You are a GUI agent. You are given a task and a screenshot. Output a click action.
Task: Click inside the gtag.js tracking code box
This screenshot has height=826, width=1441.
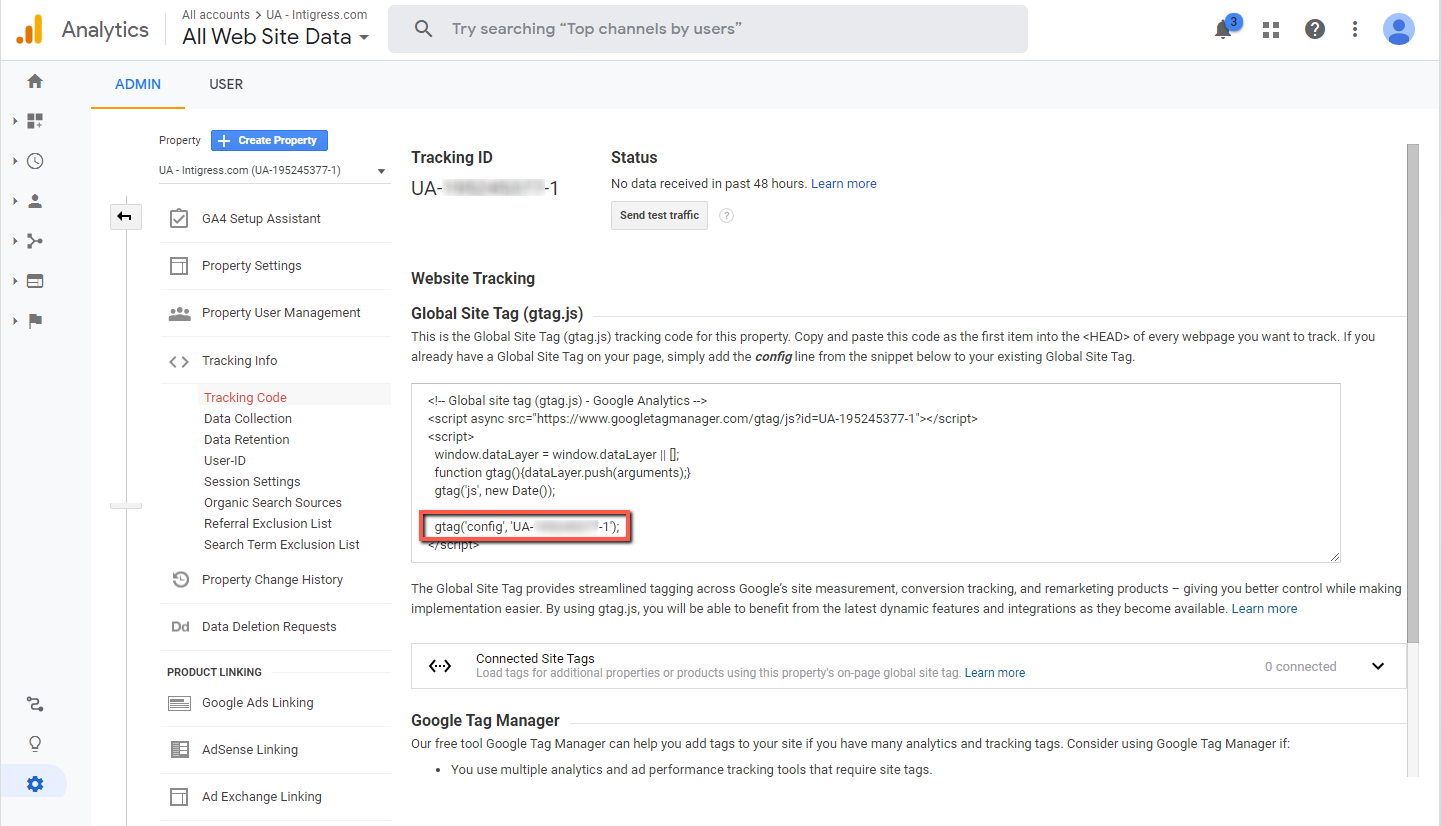click(x=876, y=473)
